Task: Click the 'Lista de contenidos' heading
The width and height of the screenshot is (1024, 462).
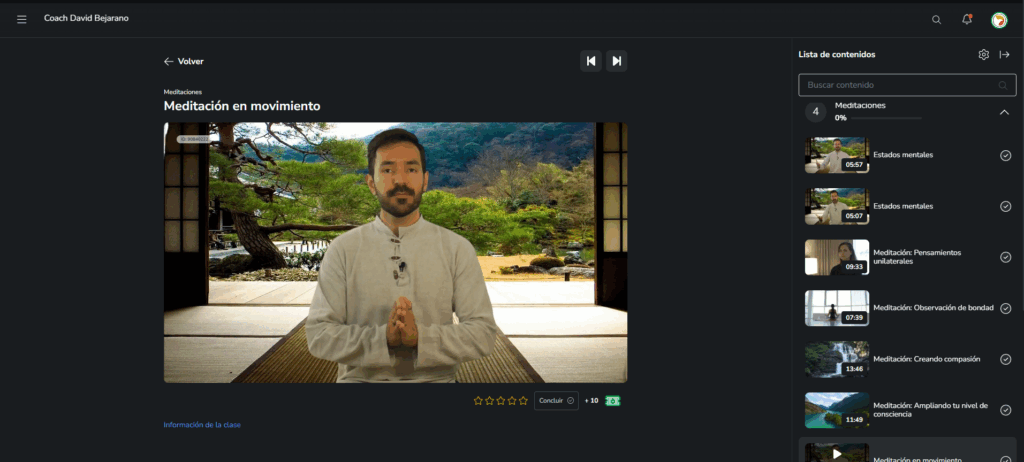Action: pos(837,55)
